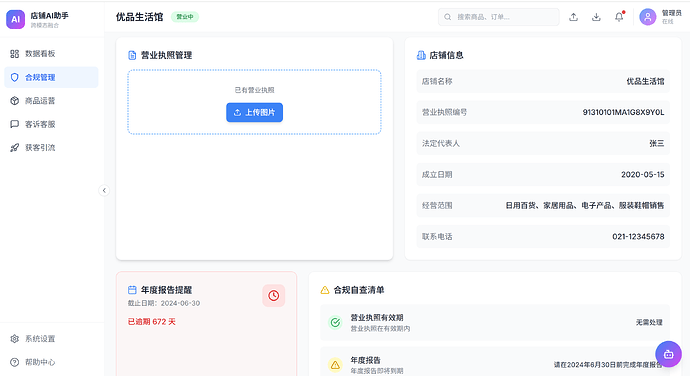This screenshot has width=690, height=376.
Task: Click the building icon beside 店铺信息
Action: (421, 55)
